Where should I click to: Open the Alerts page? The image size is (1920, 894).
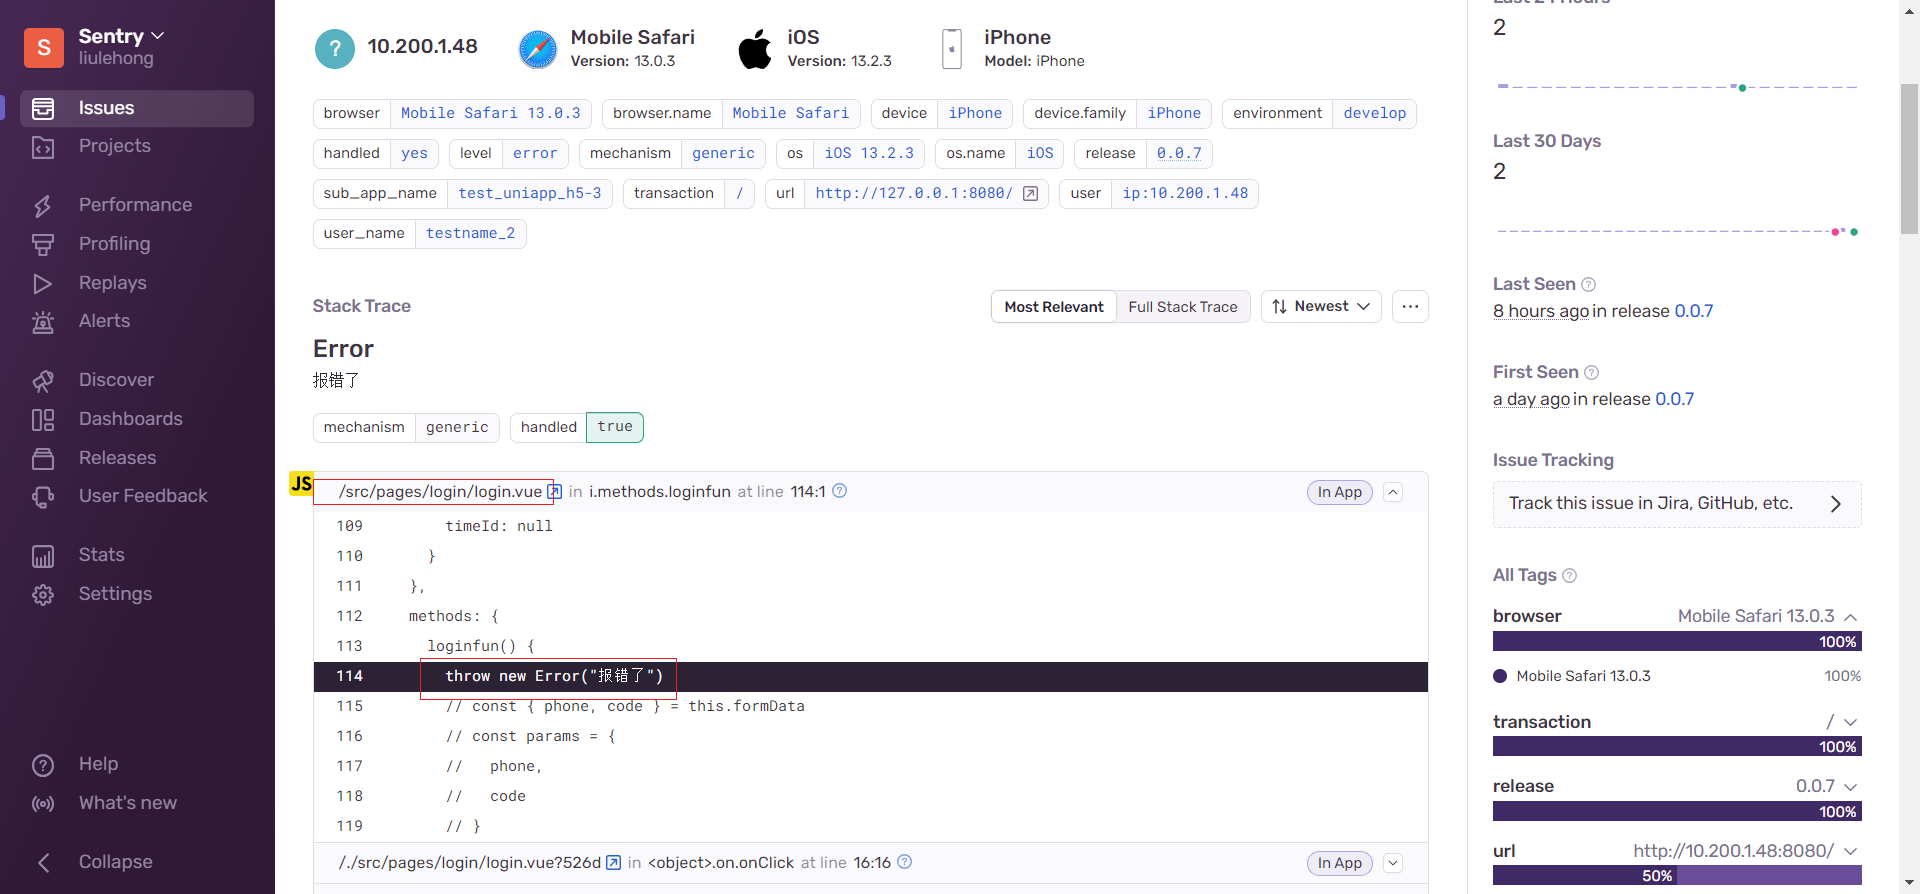[104, 321]
